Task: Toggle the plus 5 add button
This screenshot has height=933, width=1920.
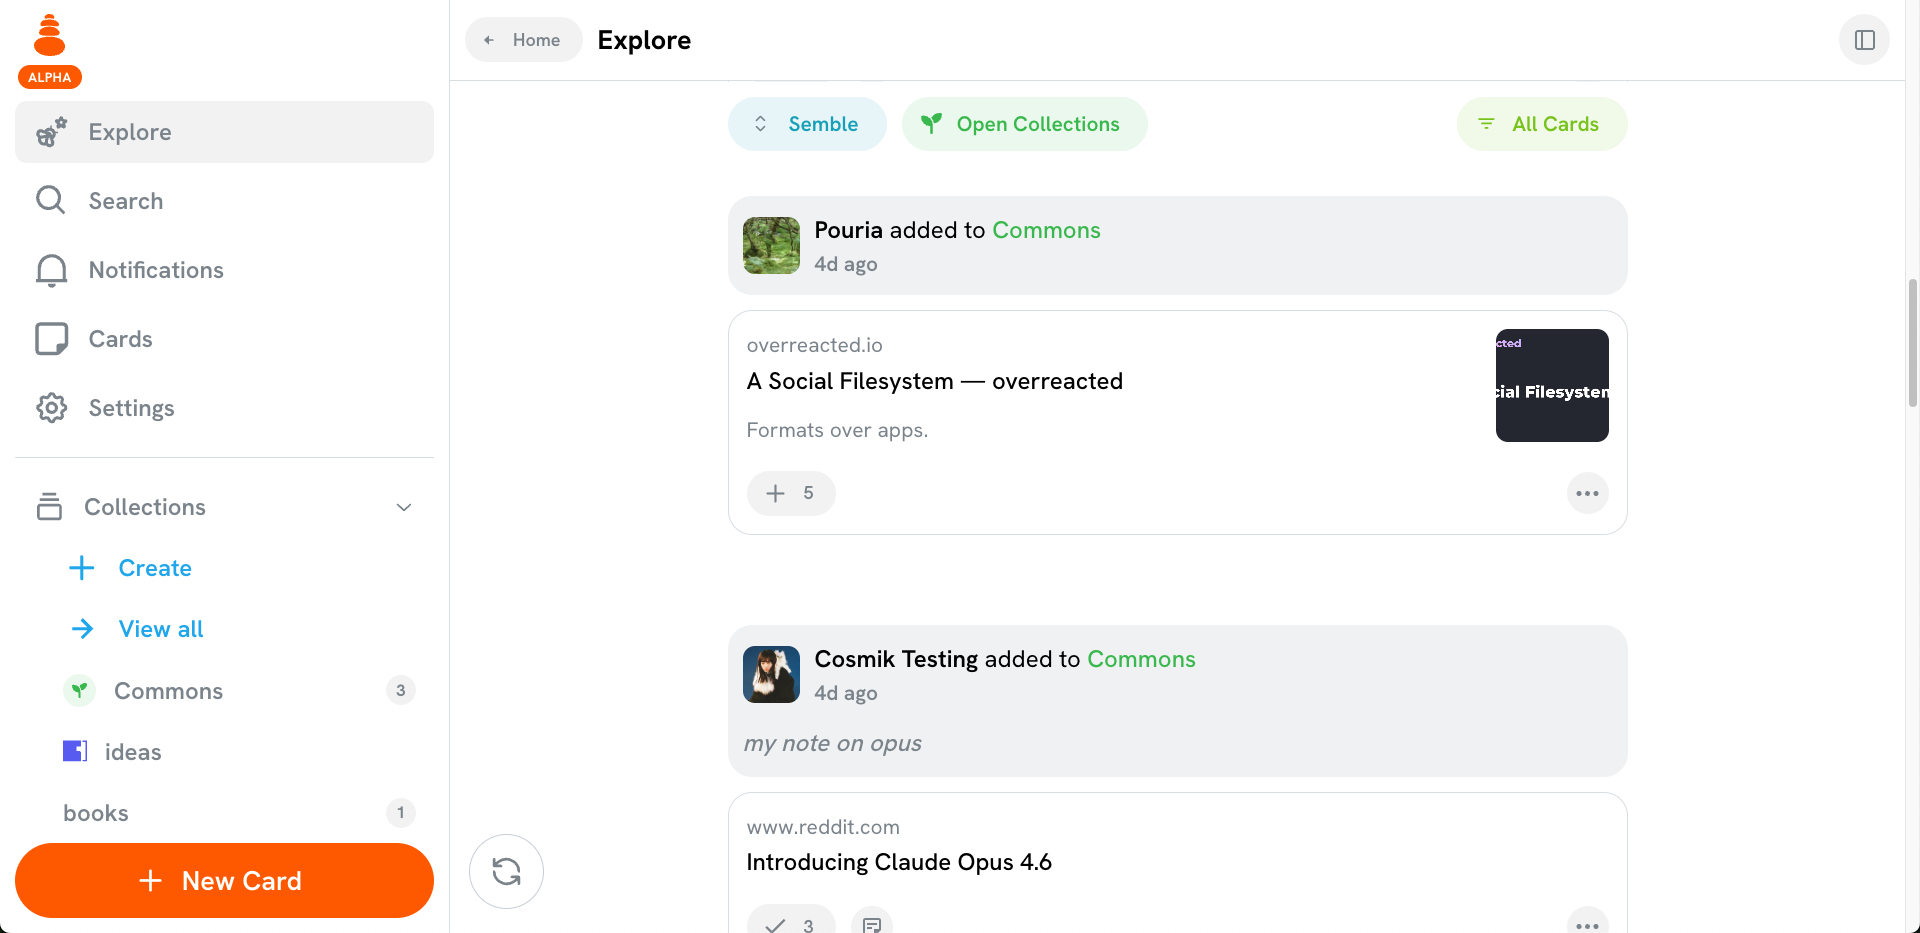Action: click(x=790, y=493)
